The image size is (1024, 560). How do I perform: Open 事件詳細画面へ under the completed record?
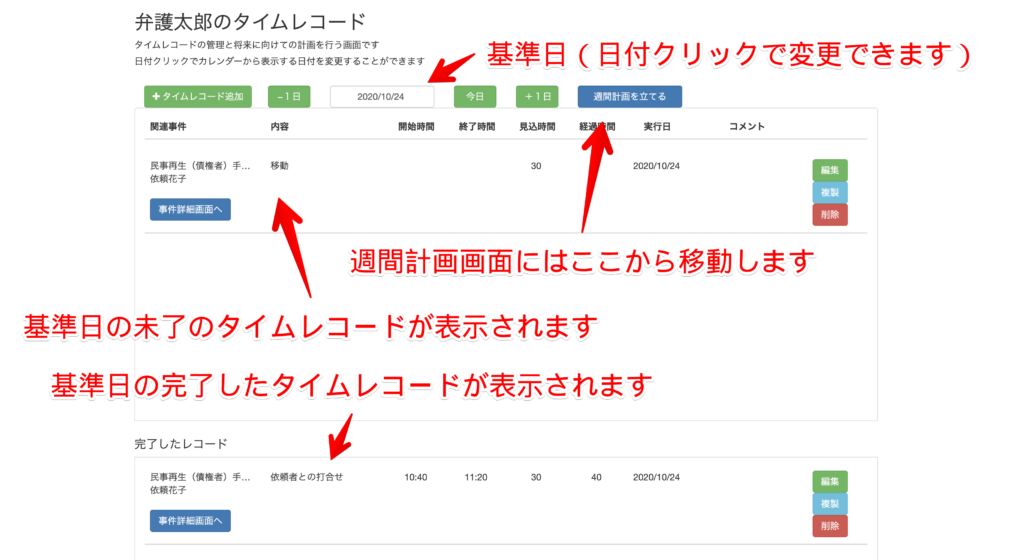(x=190, y=520)
